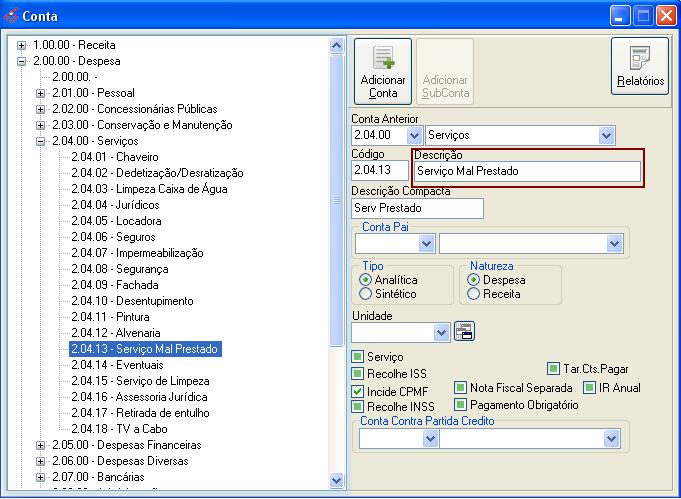Click the Descrição Compacta input field

[417, 208]
